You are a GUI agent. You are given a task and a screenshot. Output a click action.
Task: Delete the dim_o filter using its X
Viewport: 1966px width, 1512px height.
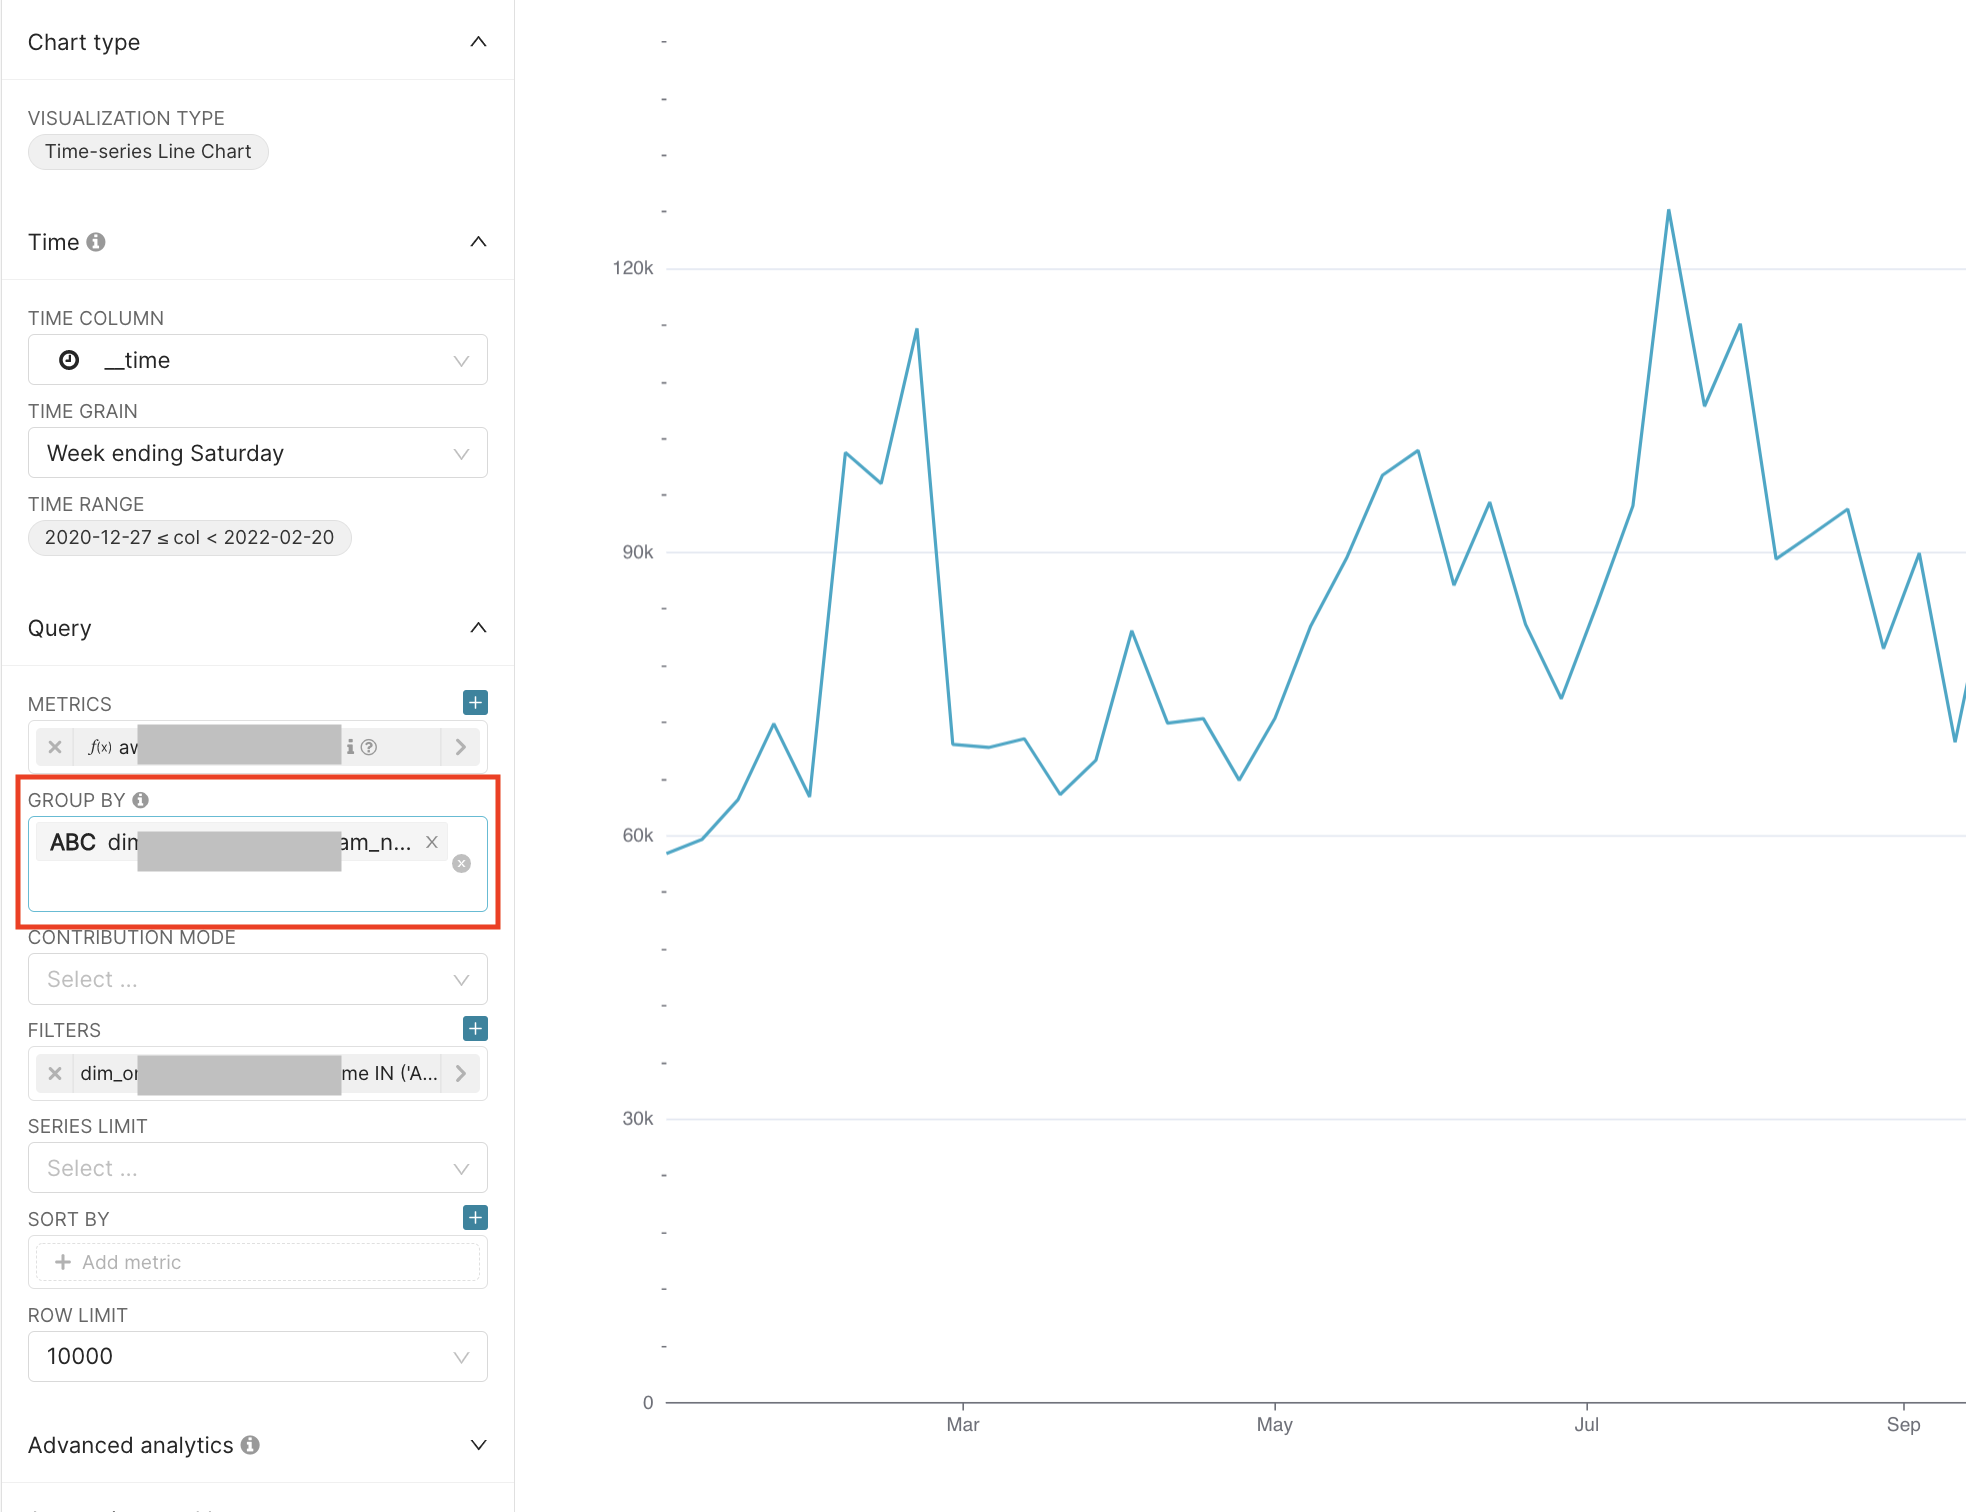[55, 1073]
